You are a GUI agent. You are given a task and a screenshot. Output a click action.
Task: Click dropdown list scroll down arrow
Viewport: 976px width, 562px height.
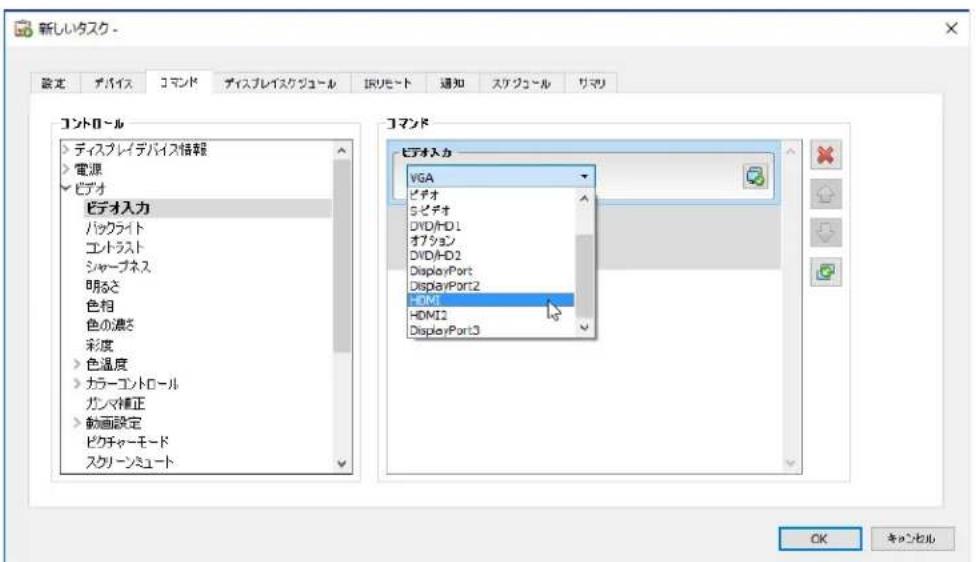(584, 327)
